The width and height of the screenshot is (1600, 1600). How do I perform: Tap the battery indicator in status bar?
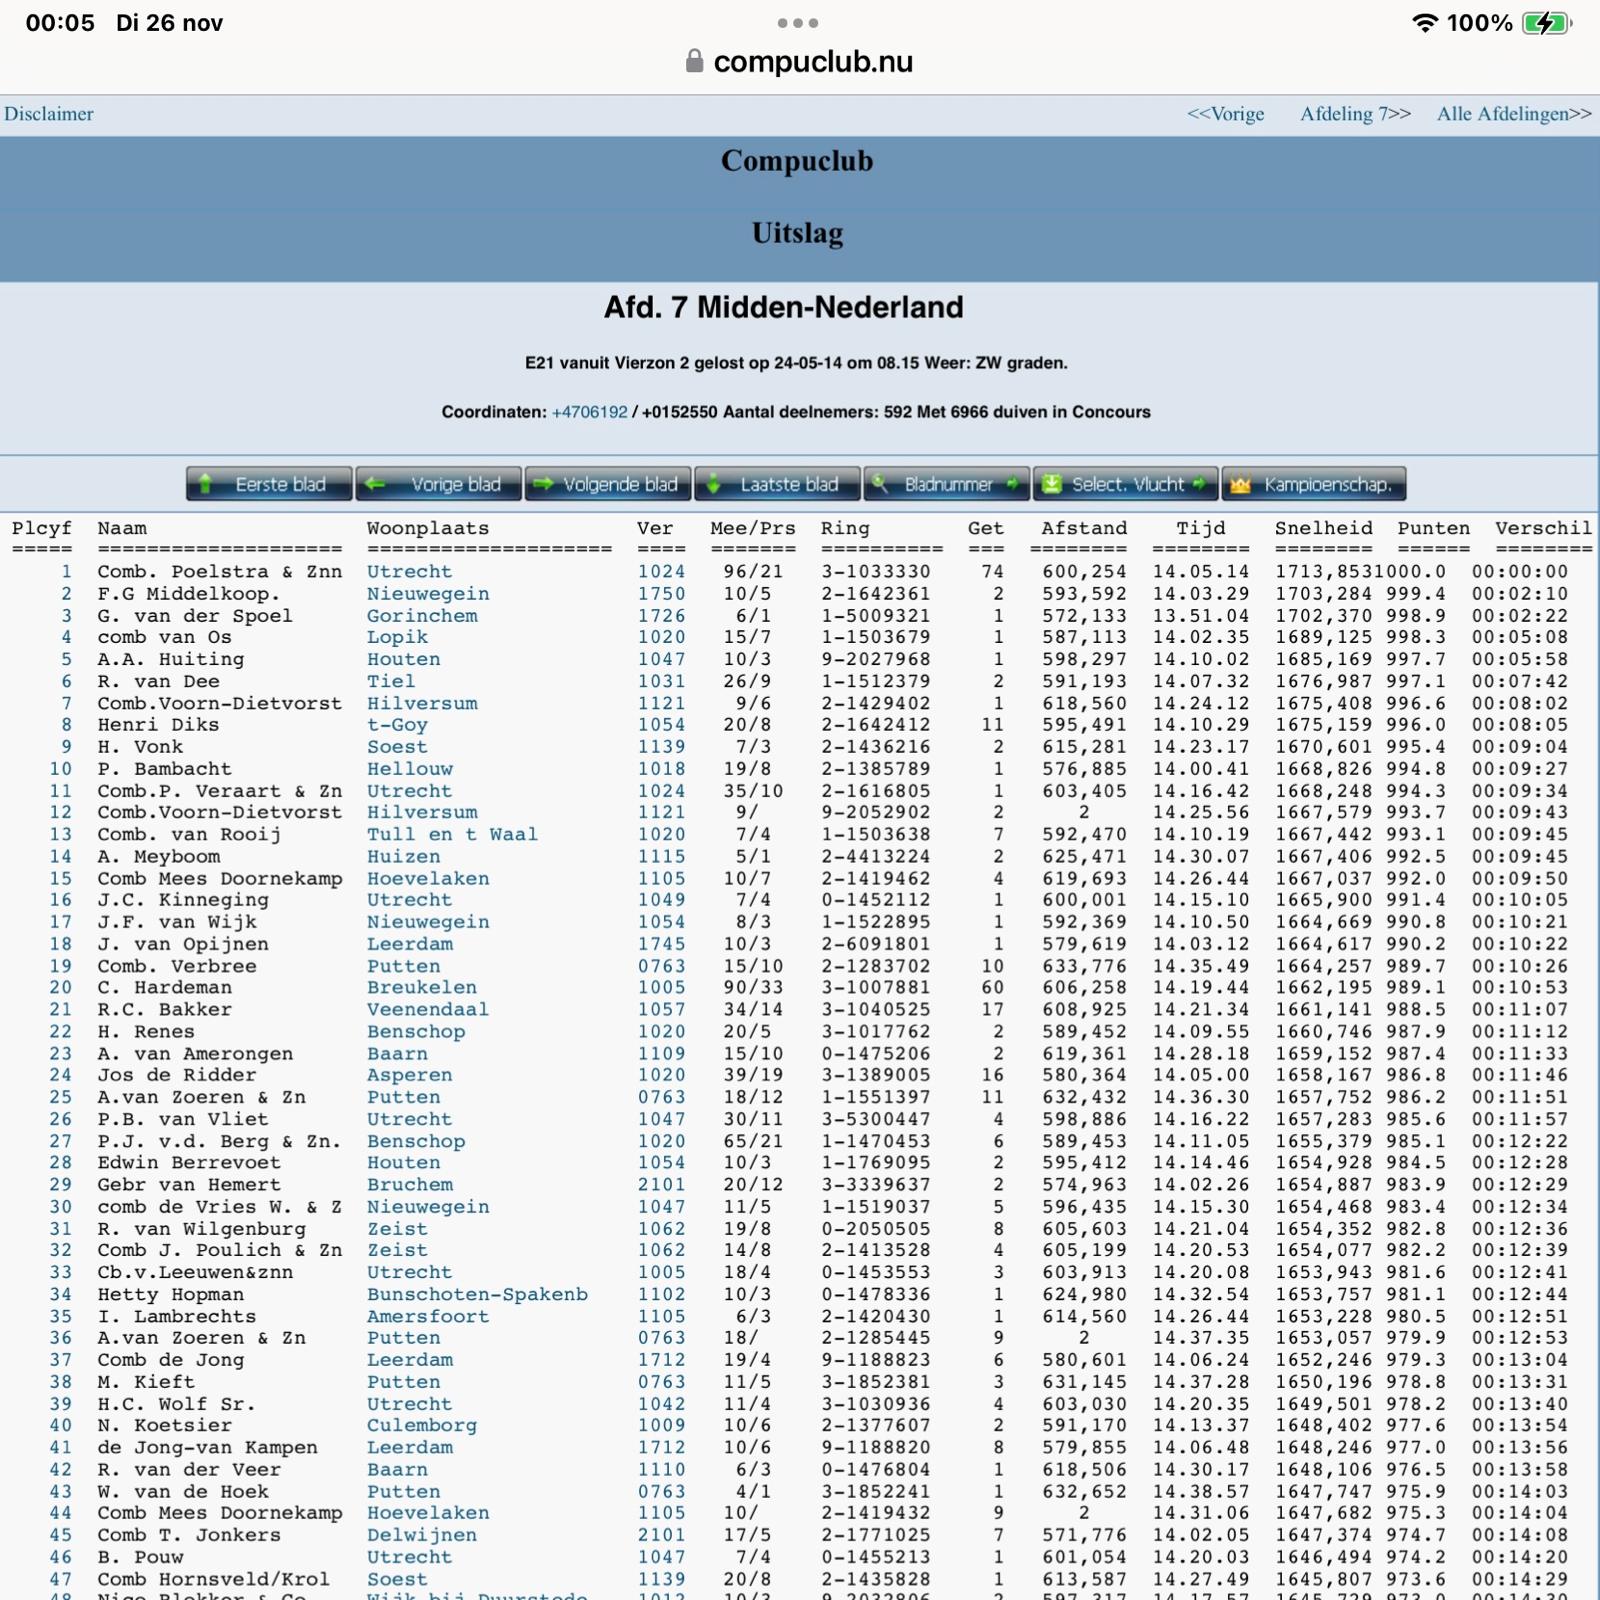tap(1546, 23)
